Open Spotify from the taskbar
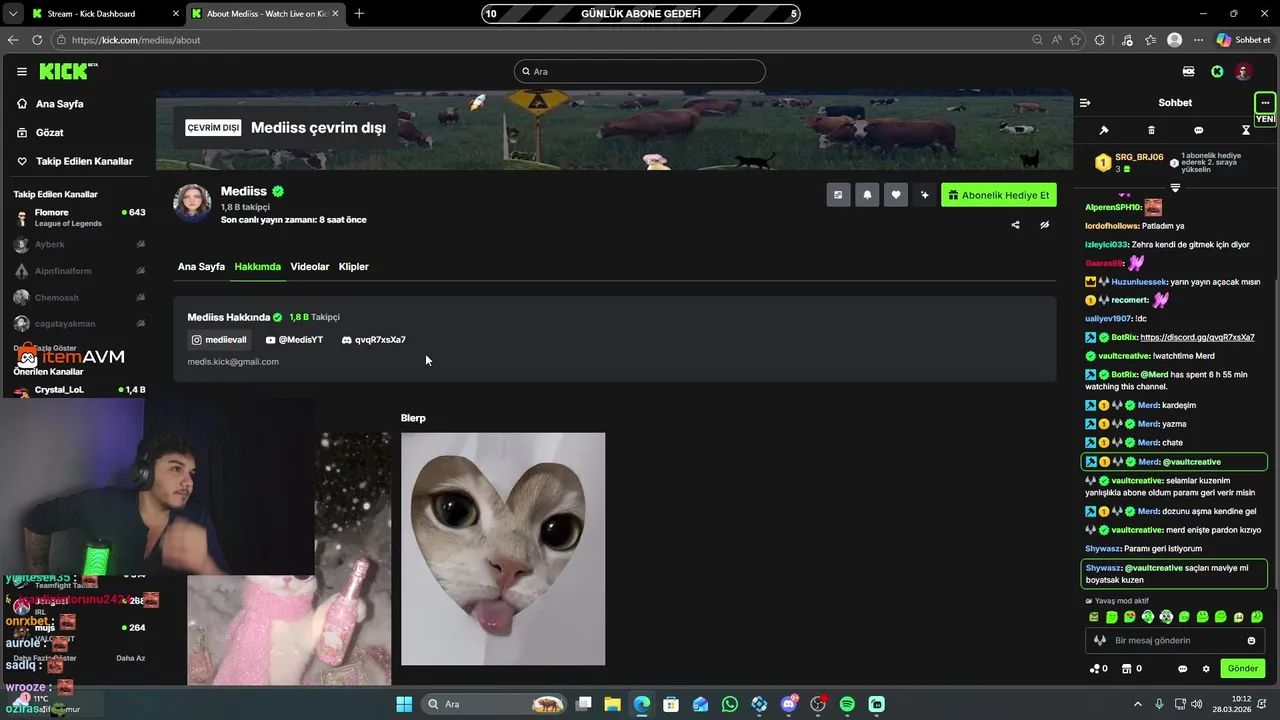Viewport: 1280px width, 720px height. coord(847,704)
